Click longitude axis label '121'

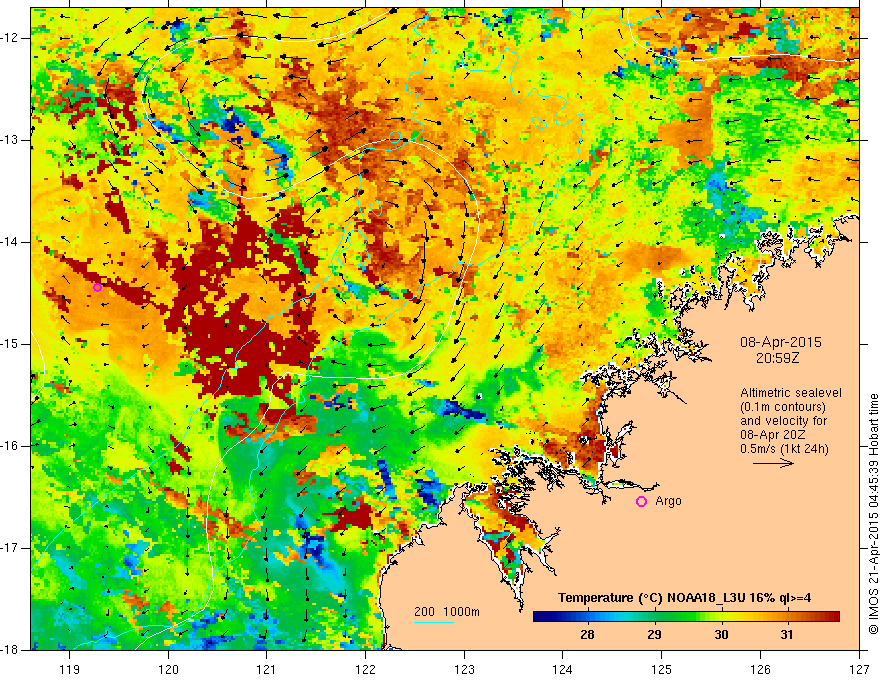267,669
